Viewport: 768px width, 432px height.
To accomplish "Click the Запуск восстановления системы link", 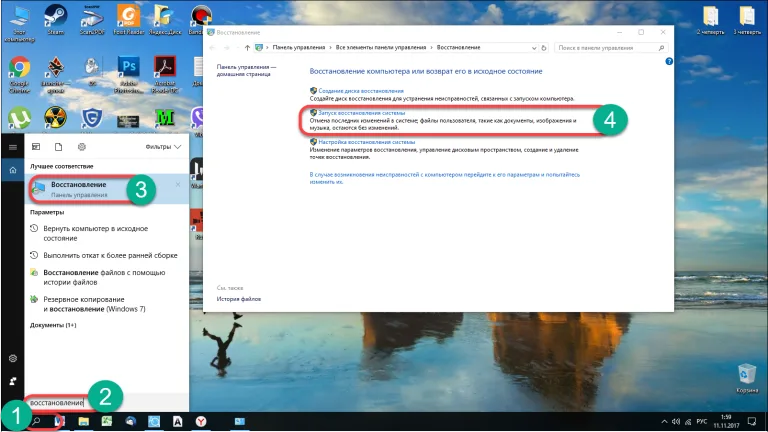I will click(361, 113).
